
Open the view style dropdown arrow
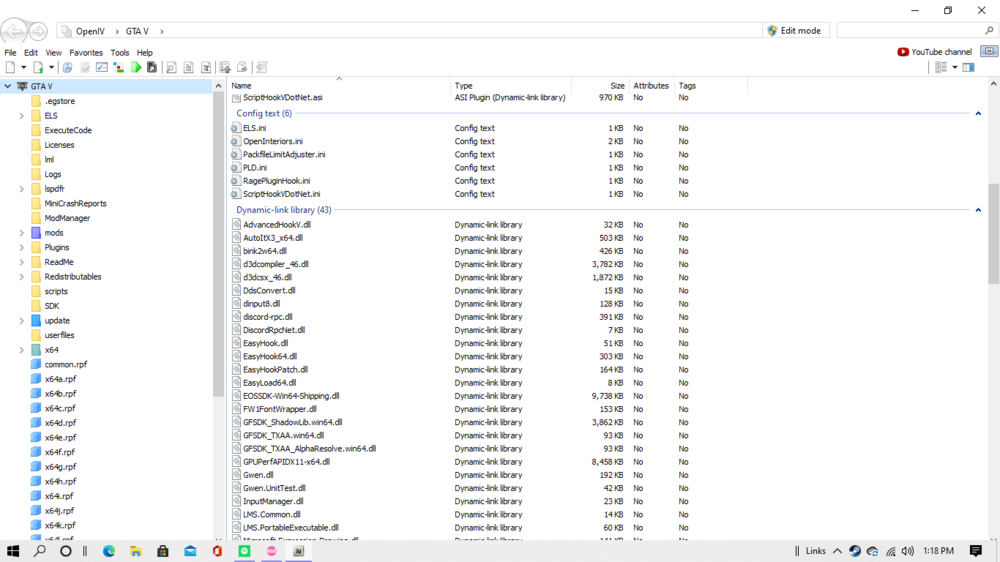pyautogui.click(x=955, y=68)
